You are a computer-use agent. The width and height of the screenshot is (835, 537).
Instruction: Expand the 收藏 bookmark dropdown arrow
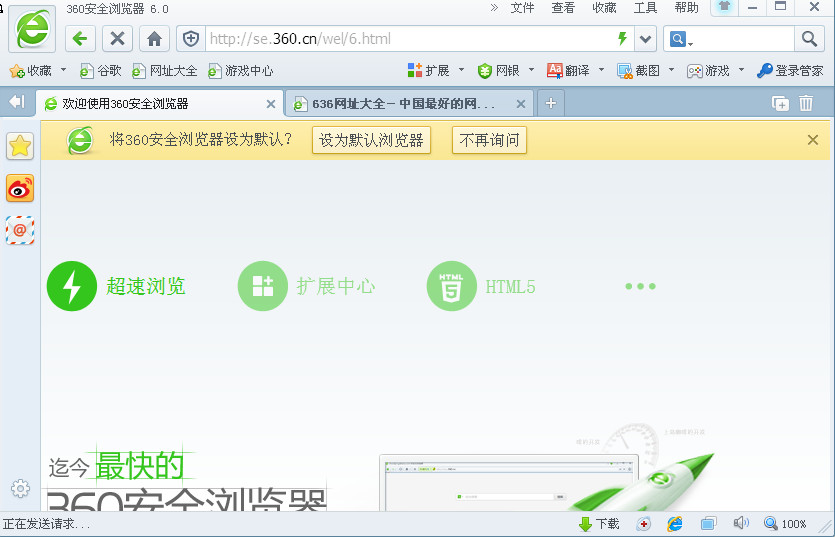63,70
